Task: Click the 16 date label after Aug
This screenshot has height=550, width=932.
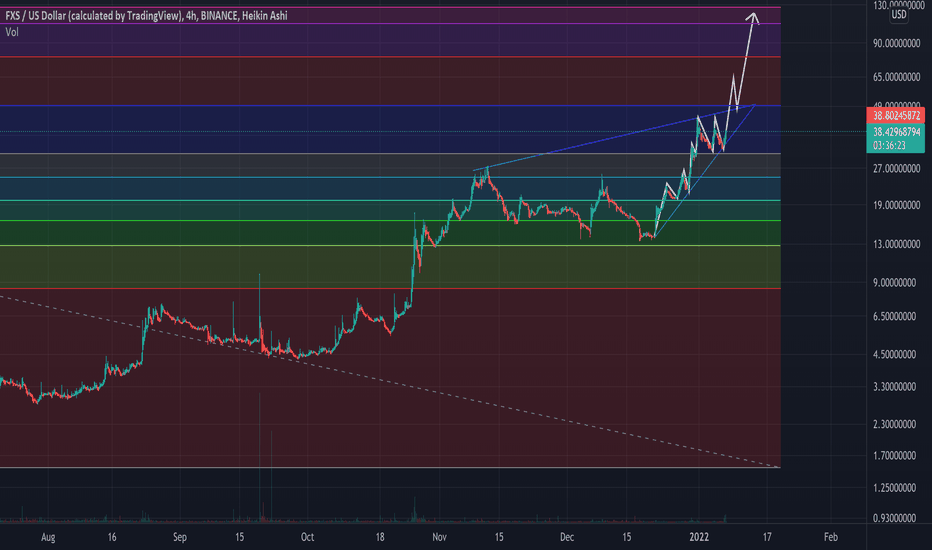Action: 112,538
